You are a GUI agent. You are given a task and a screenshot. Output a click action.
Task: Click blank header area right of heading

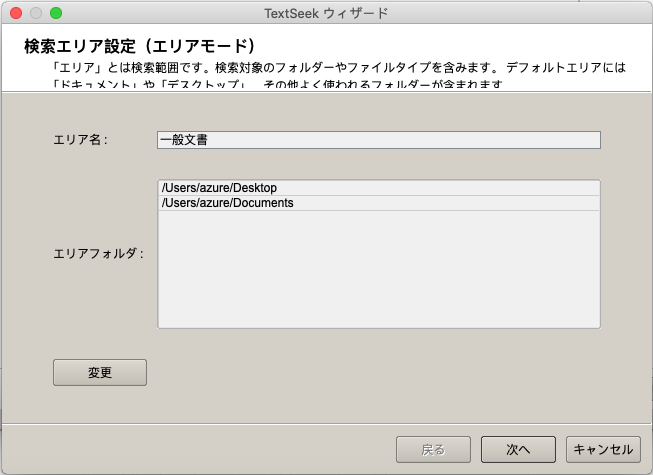[x=450, y=46]
